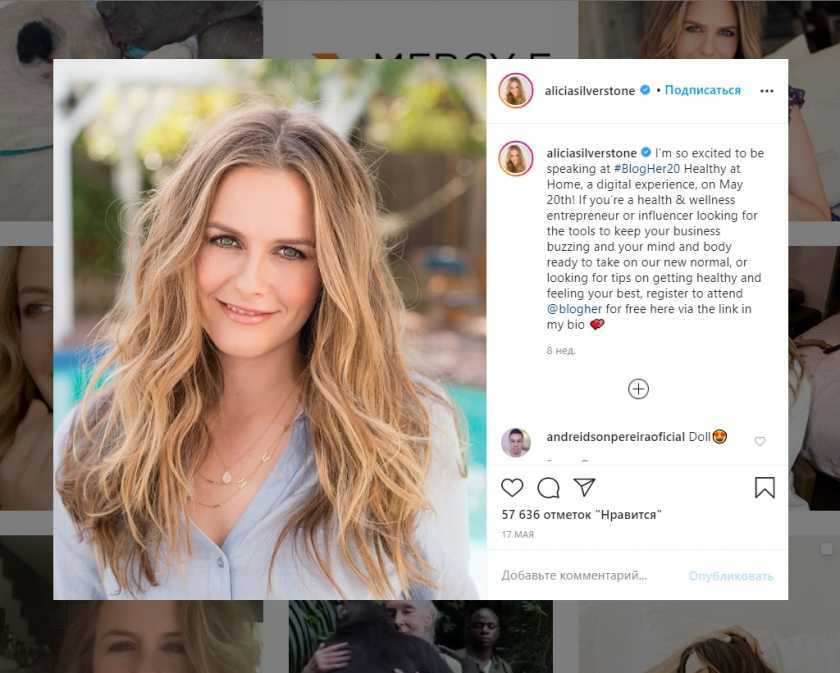Open the header profile avatar picture
The image size is (840, 673).
[x=516, y=90]
